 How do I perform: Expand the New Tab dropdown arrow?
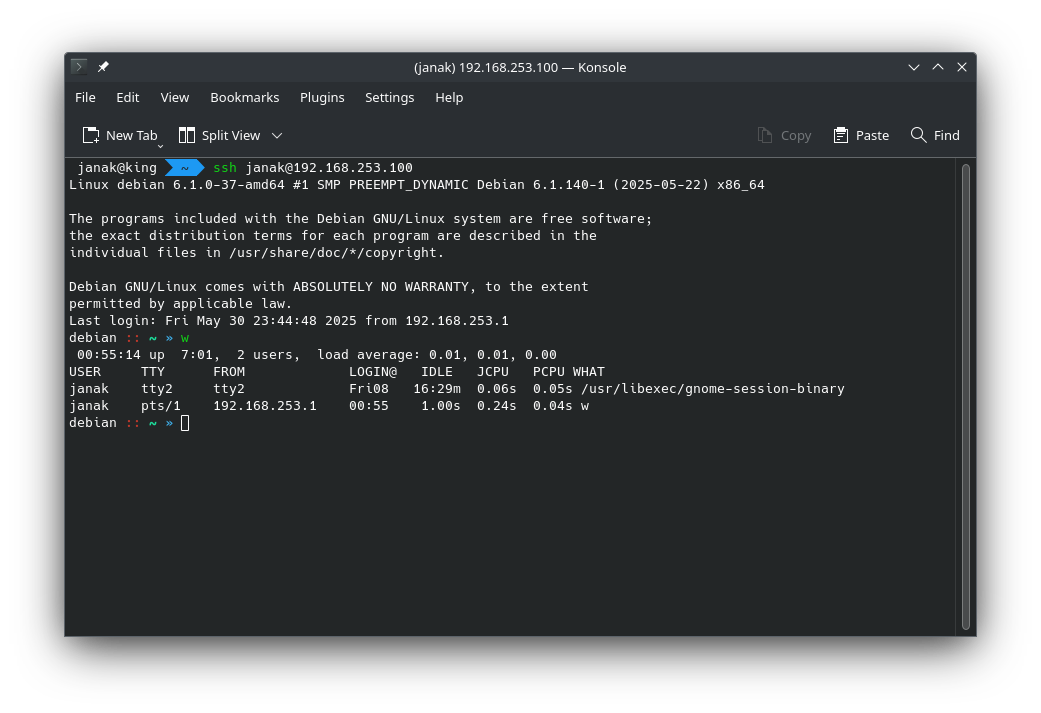click(x=160, y=146)
